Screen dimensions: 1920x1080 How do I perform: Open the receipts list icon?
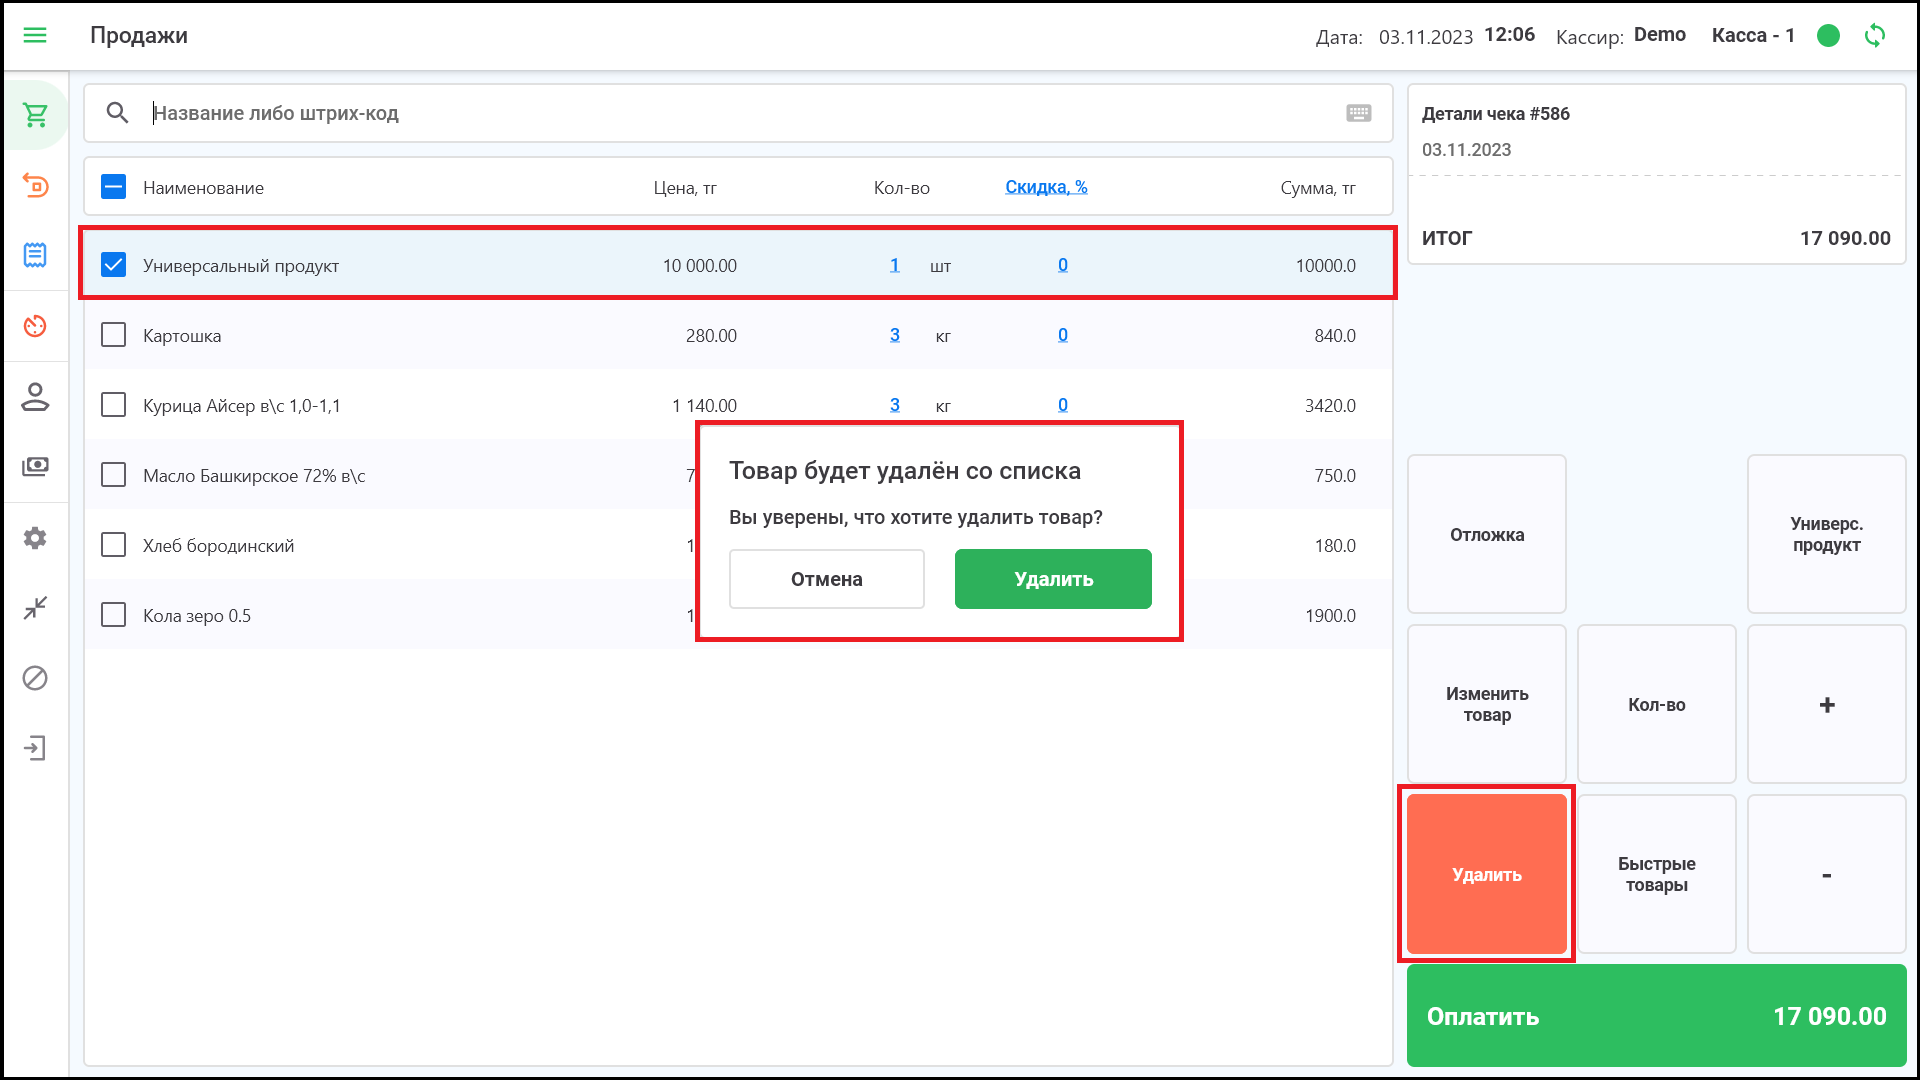[35, 255]
